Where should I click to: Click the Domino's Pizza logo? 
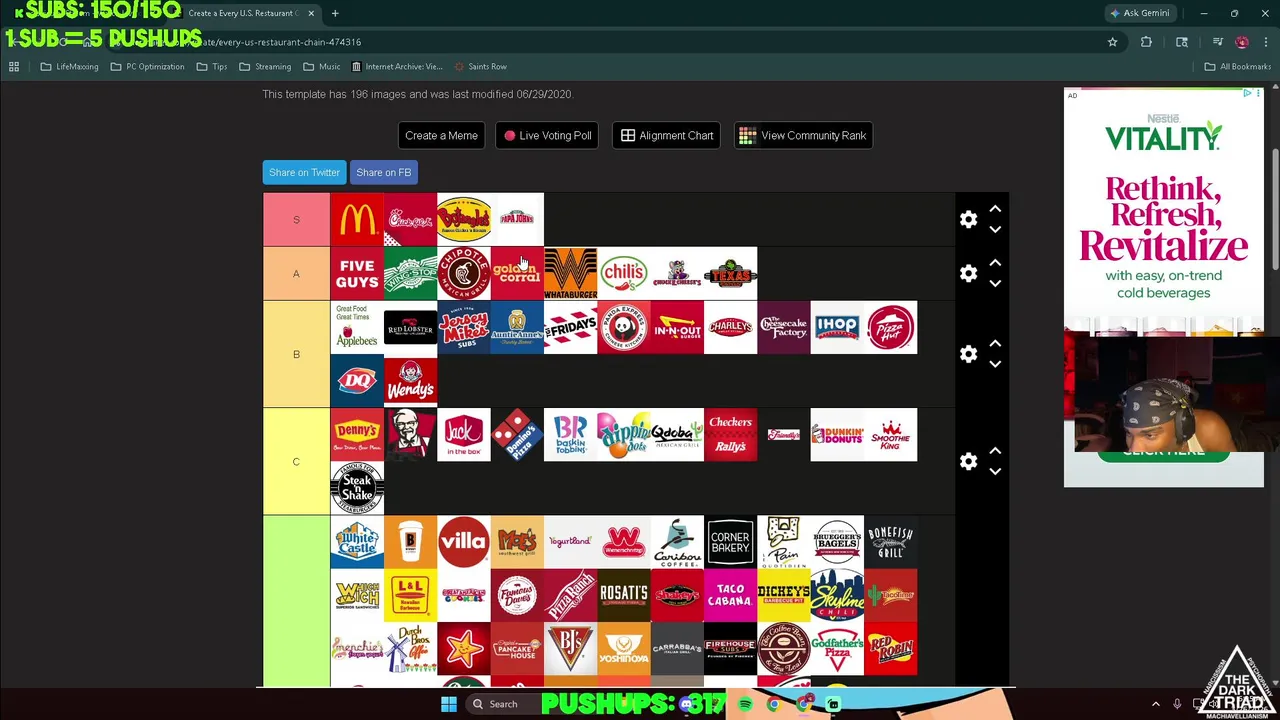tap(517, 435)
